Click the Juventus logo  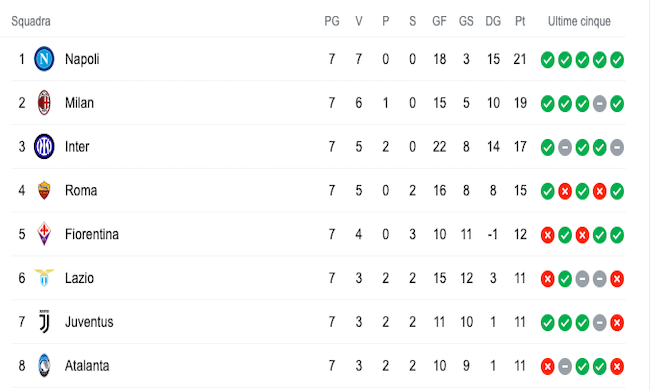point(44,322)
